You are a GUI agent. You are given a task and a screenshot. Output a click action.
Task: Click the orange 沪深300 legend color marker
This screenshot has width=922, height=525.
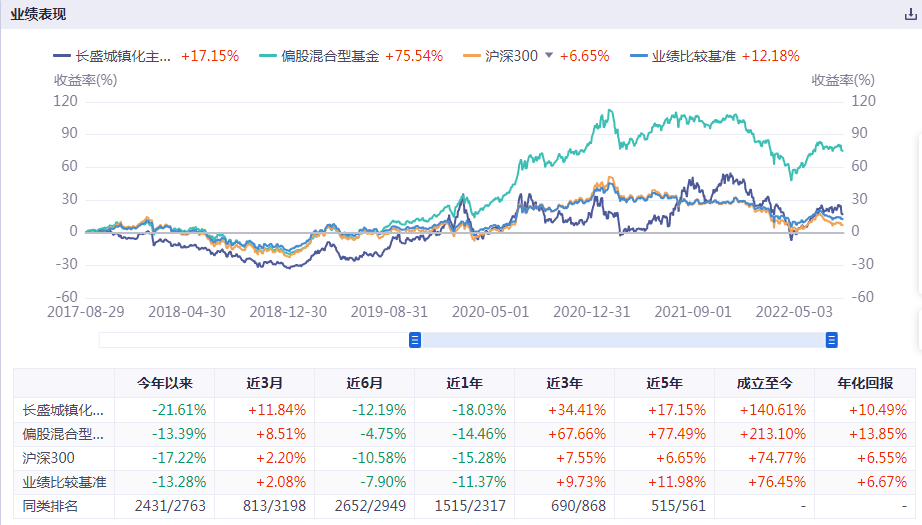[473, 56]
